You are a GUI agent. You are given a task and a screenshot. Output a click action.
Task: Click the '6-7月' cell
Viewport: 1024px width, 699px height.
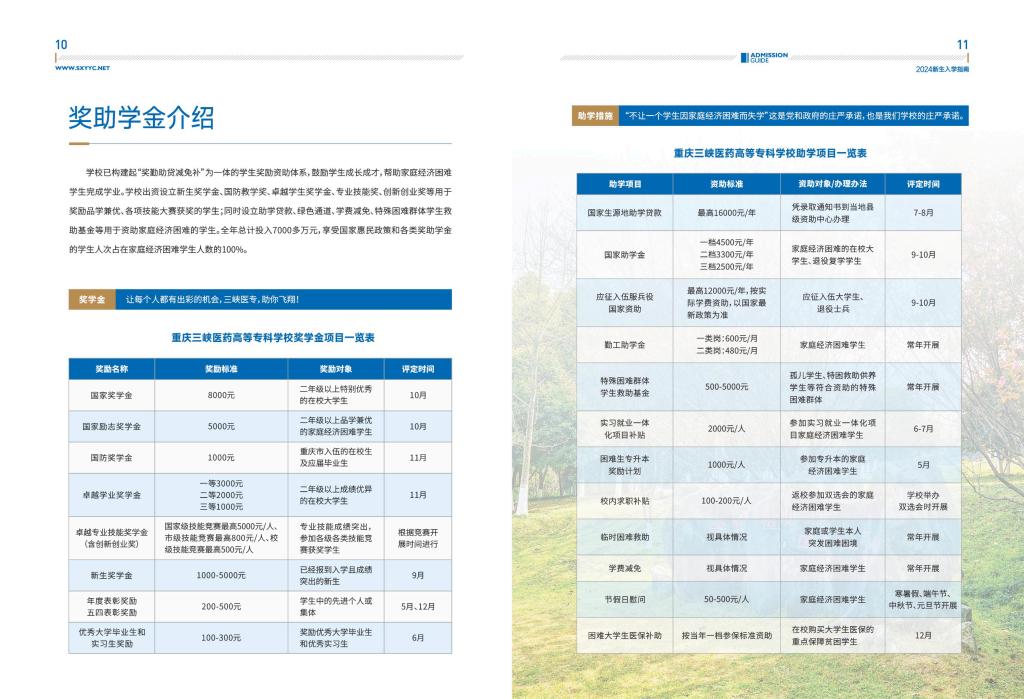tap(923, 429)
